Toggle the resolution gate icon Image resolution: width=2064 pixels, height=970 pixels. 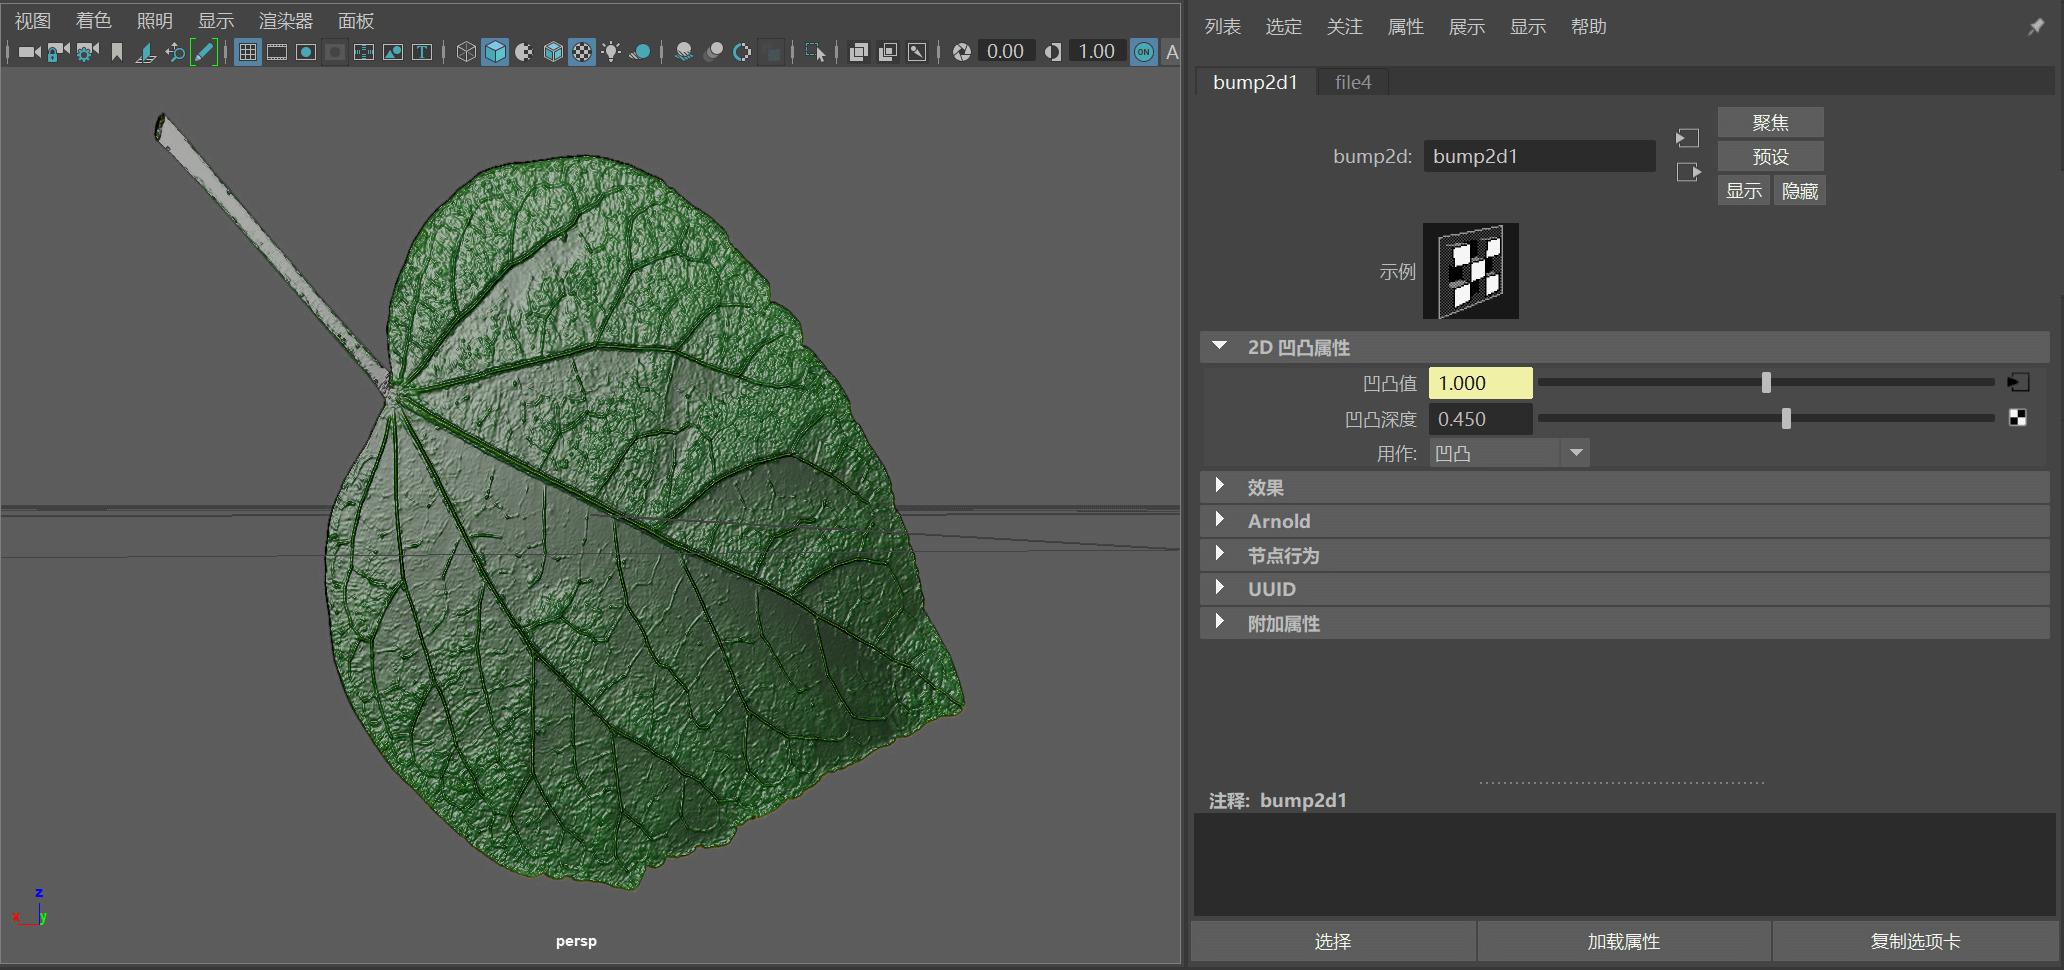(306, 52)
